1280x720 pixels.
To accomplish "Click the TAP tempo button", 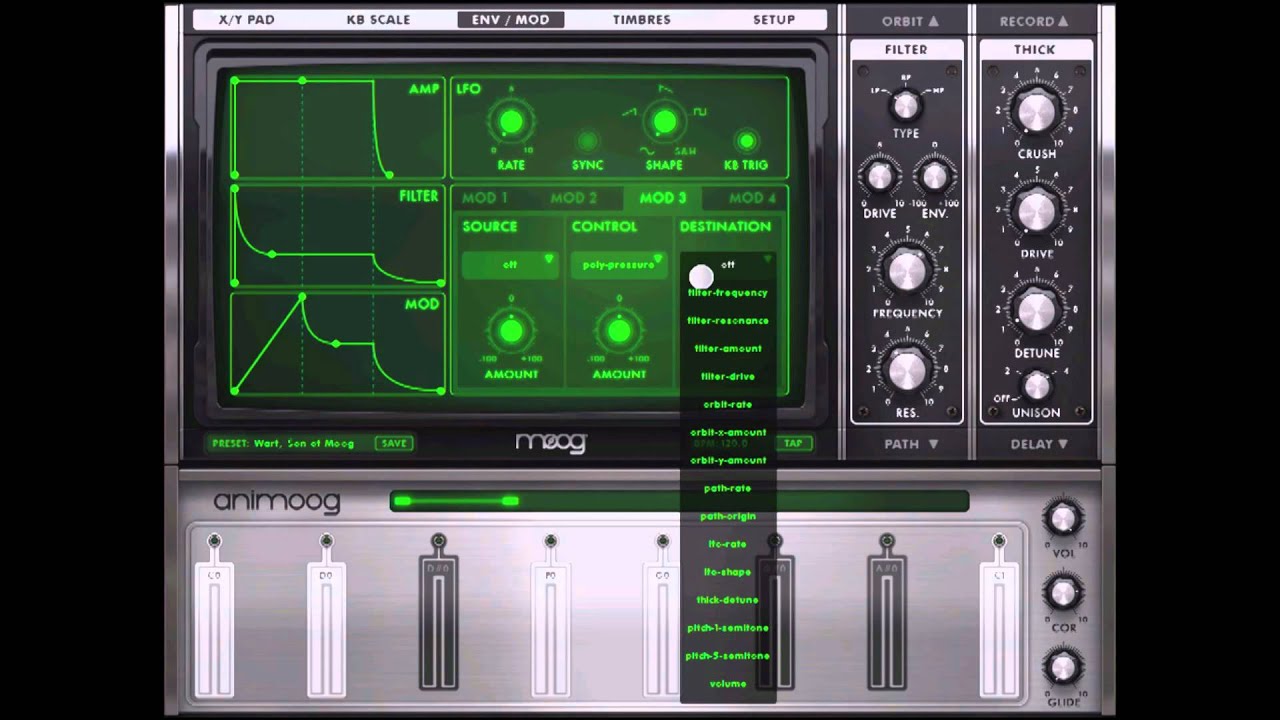I will pos(793,443).
